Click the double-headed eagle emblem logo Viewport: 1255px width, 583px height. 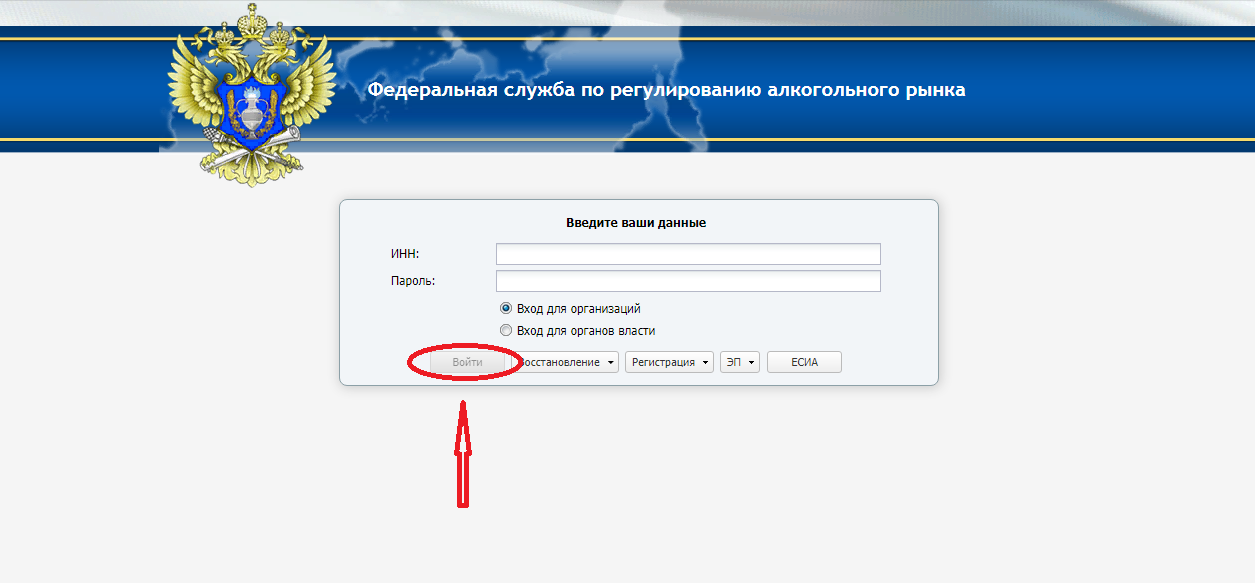tap(251, 95)
